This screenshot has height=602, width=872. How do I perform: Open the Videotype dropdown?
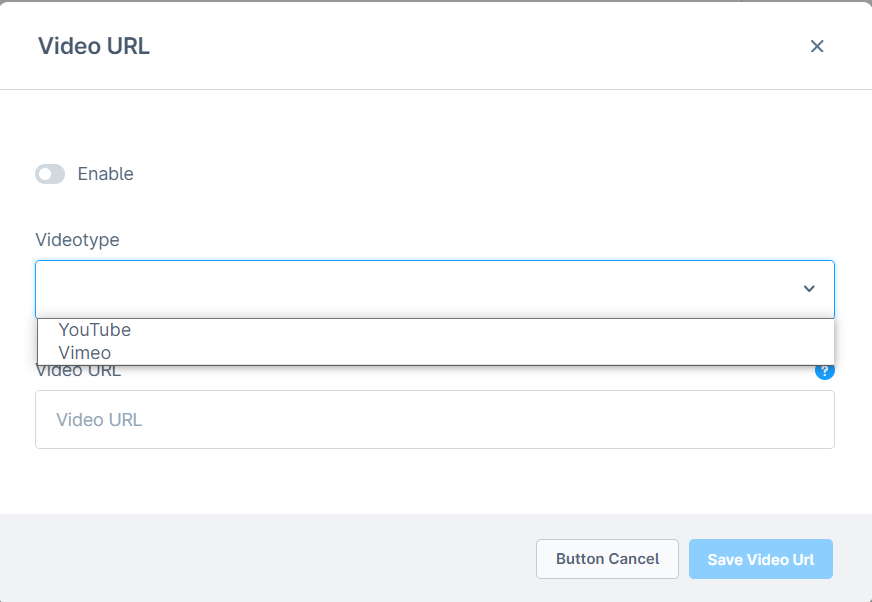[435, 288]
